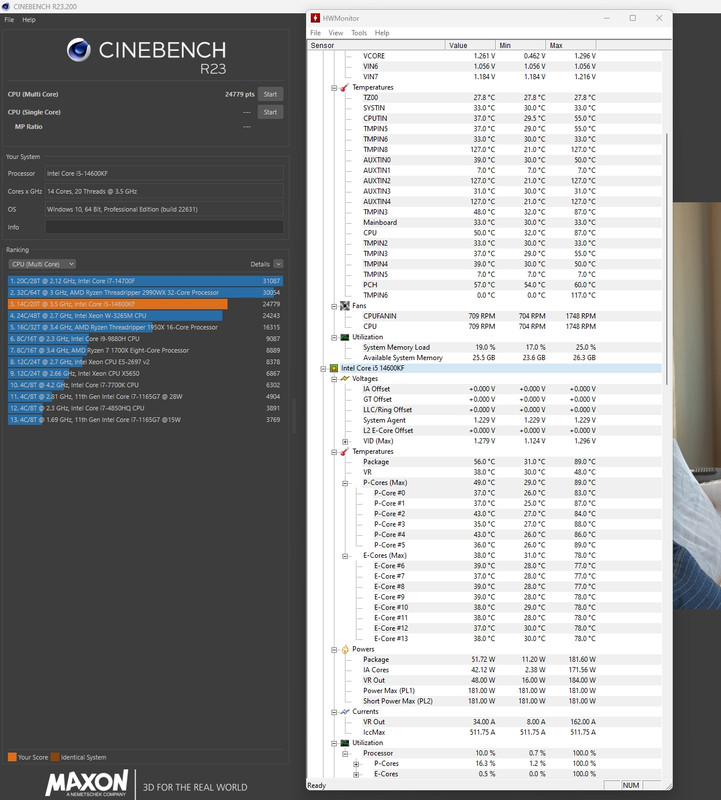The height and width of the screenshot is (800, 721).
Task: Click the CPU Voltages lightning icon
Action: coord(344,379)
